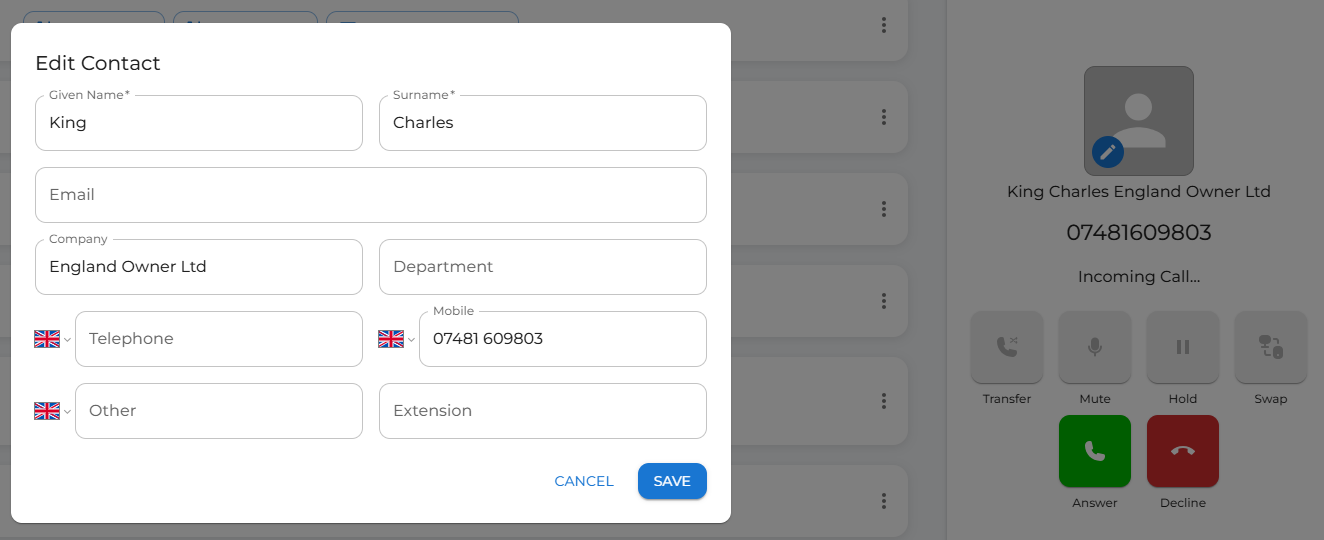The height and width of the screenshot is (540, 1324).
Task: Open the Mobile country flag dropdown
Action: (x=396, y=339)
